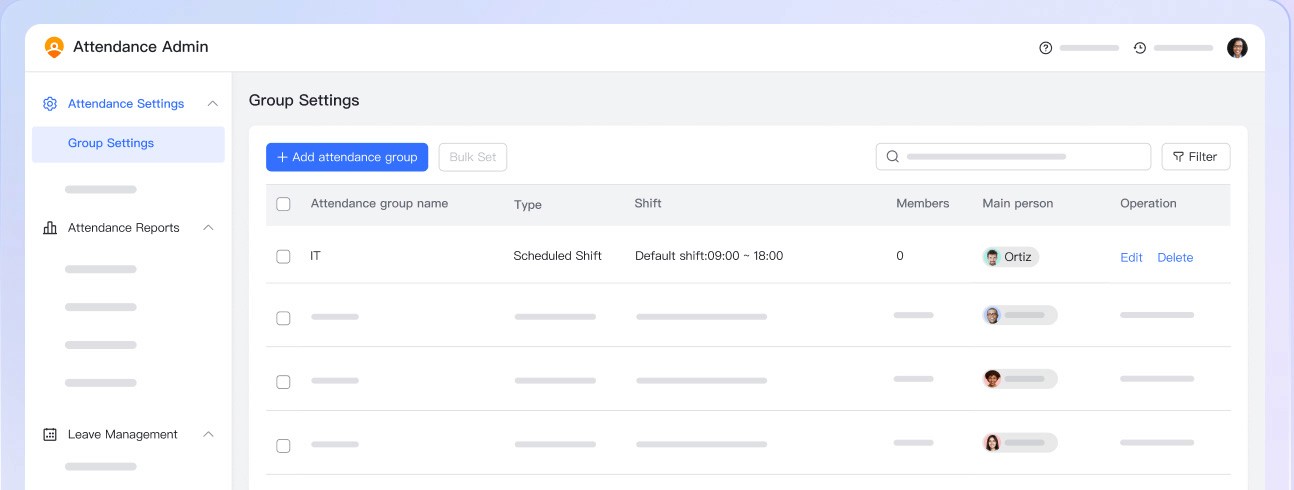Check the checkbox below the IT row
Screen dimensions: 1294x490
283,318
